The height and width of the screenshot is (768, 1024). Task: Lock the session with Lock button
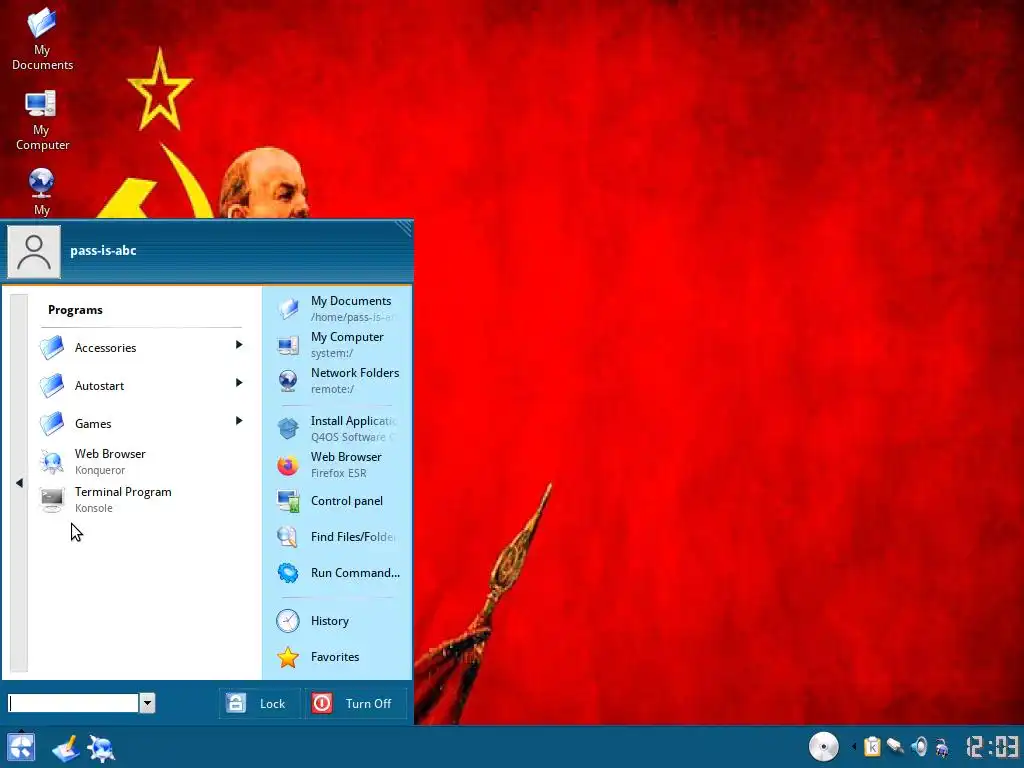coord(259,703)
